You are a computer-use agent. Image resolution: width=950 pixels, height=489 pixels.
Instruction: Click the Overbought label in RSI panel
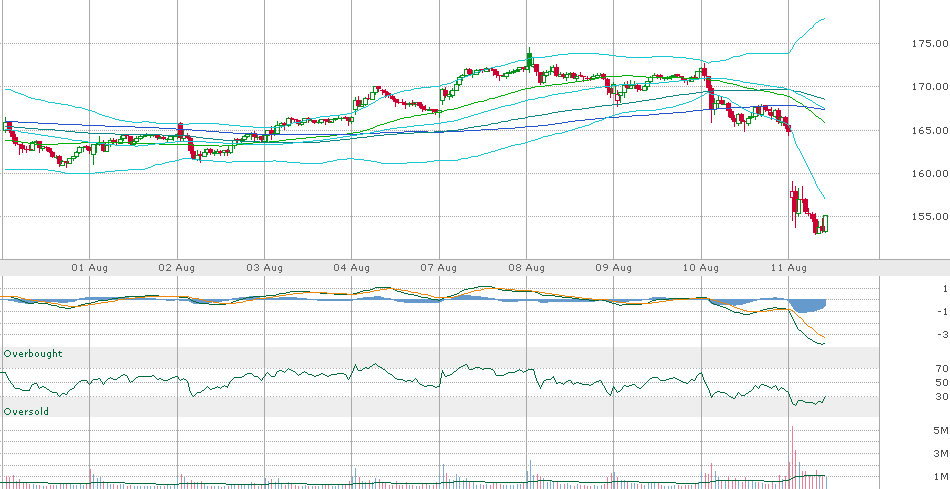(x=33, y=354)
